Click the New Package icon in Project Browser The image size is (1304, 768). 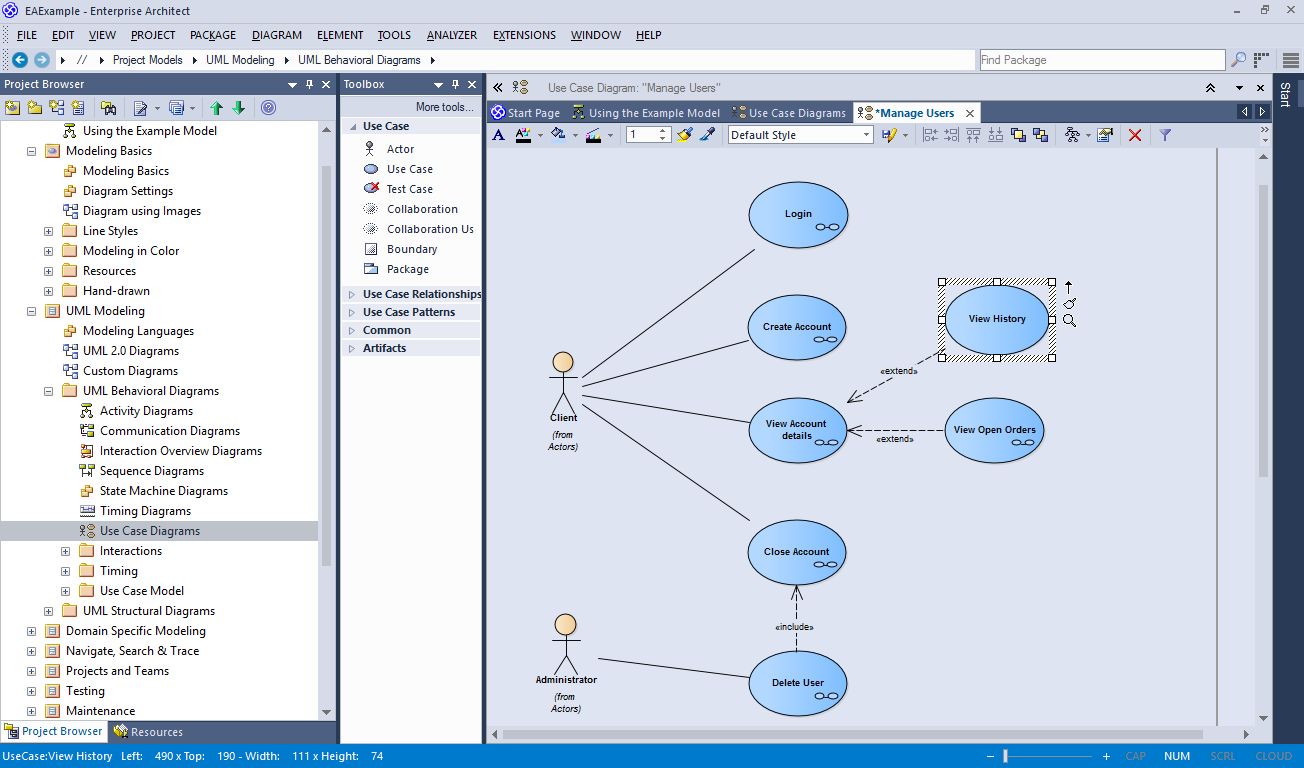click(35, 107)
